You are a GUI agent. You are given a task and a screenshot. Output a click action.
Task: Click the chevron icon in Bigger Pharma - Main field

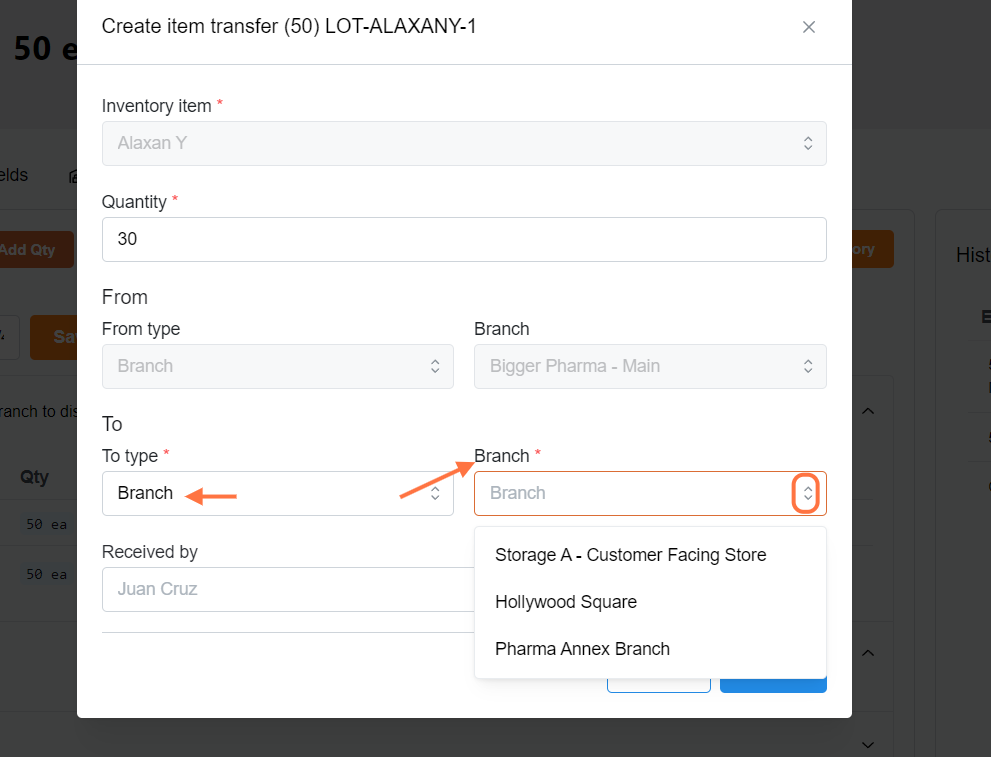tap(808, 366)
